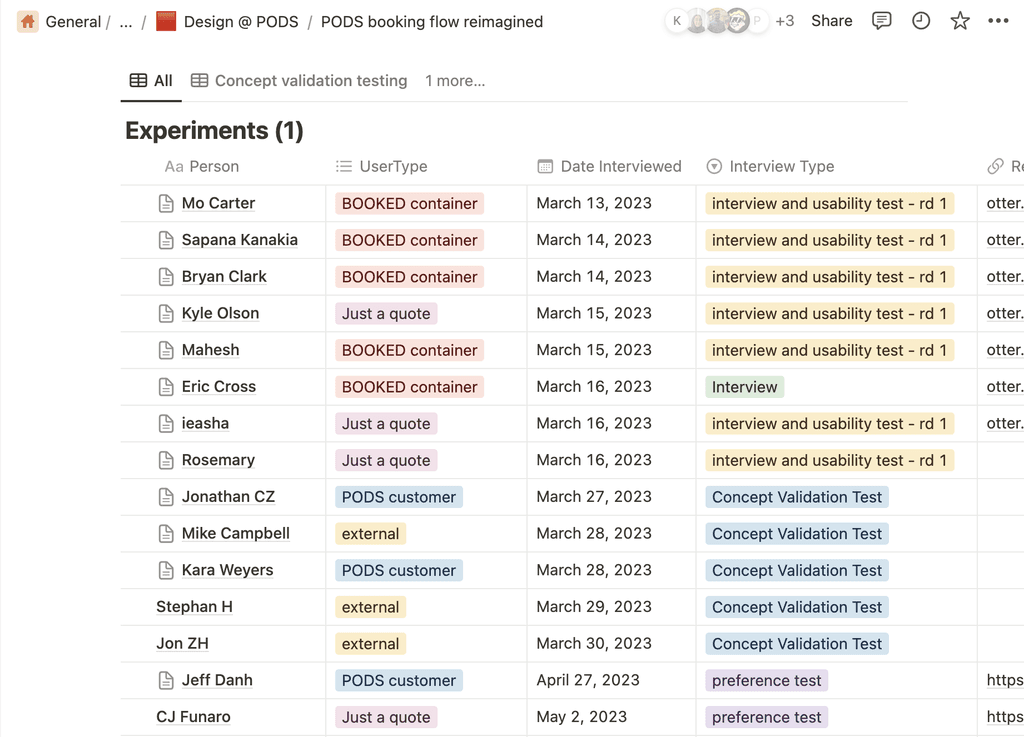1024x737 pixels.
Task: Switch to the All view tab
Action: click(151, 81)
